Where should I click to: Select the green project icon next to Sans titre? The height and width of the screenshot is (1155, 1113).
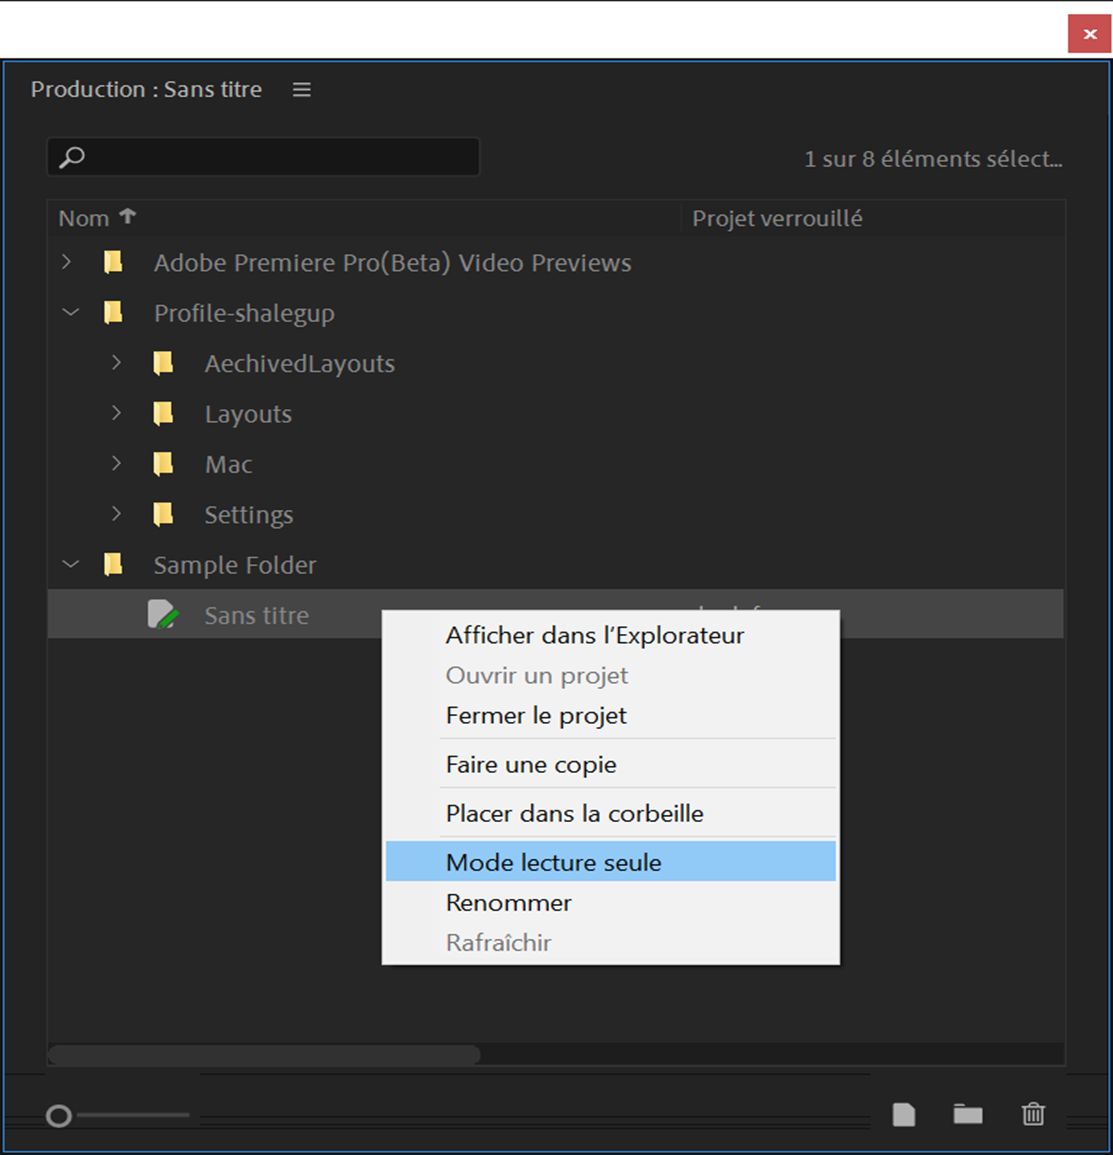163,614
